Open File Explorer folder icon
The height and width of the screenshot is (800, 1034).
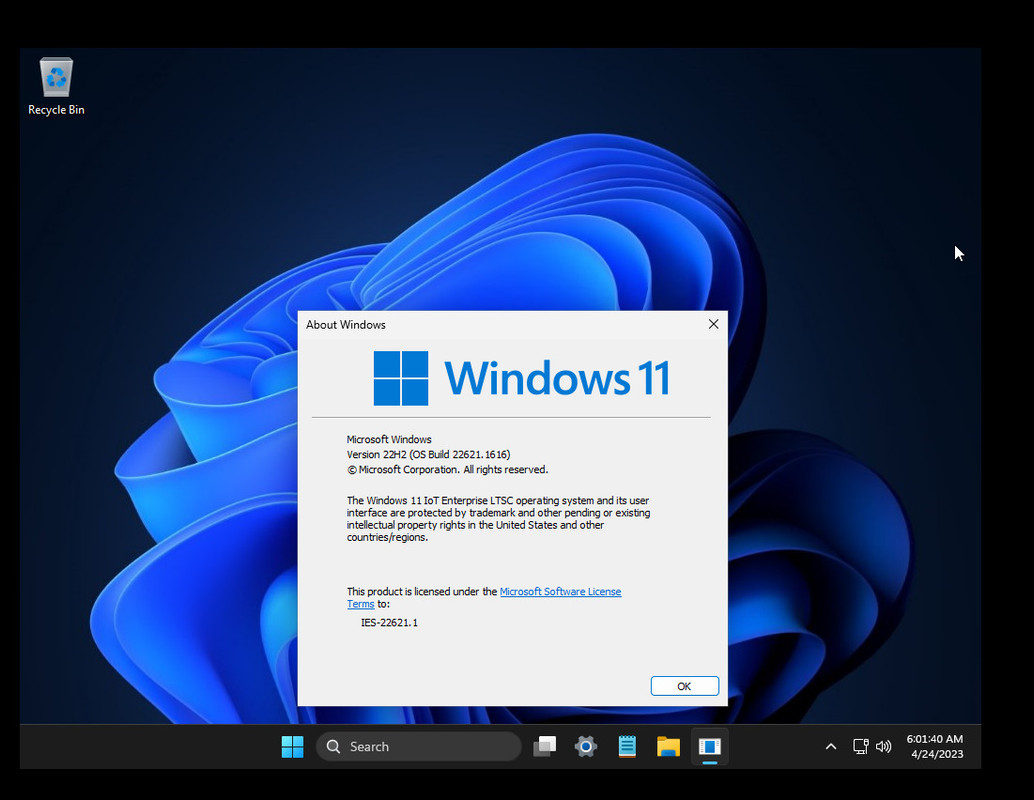point(668,747)
